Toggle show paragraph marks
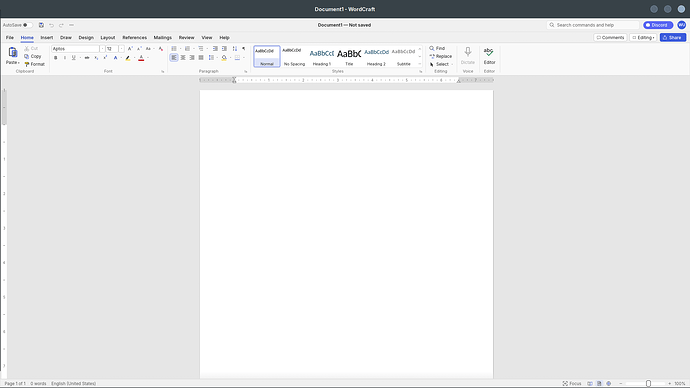Viewport: 690px width, 388px height. (x=244, y=49)
